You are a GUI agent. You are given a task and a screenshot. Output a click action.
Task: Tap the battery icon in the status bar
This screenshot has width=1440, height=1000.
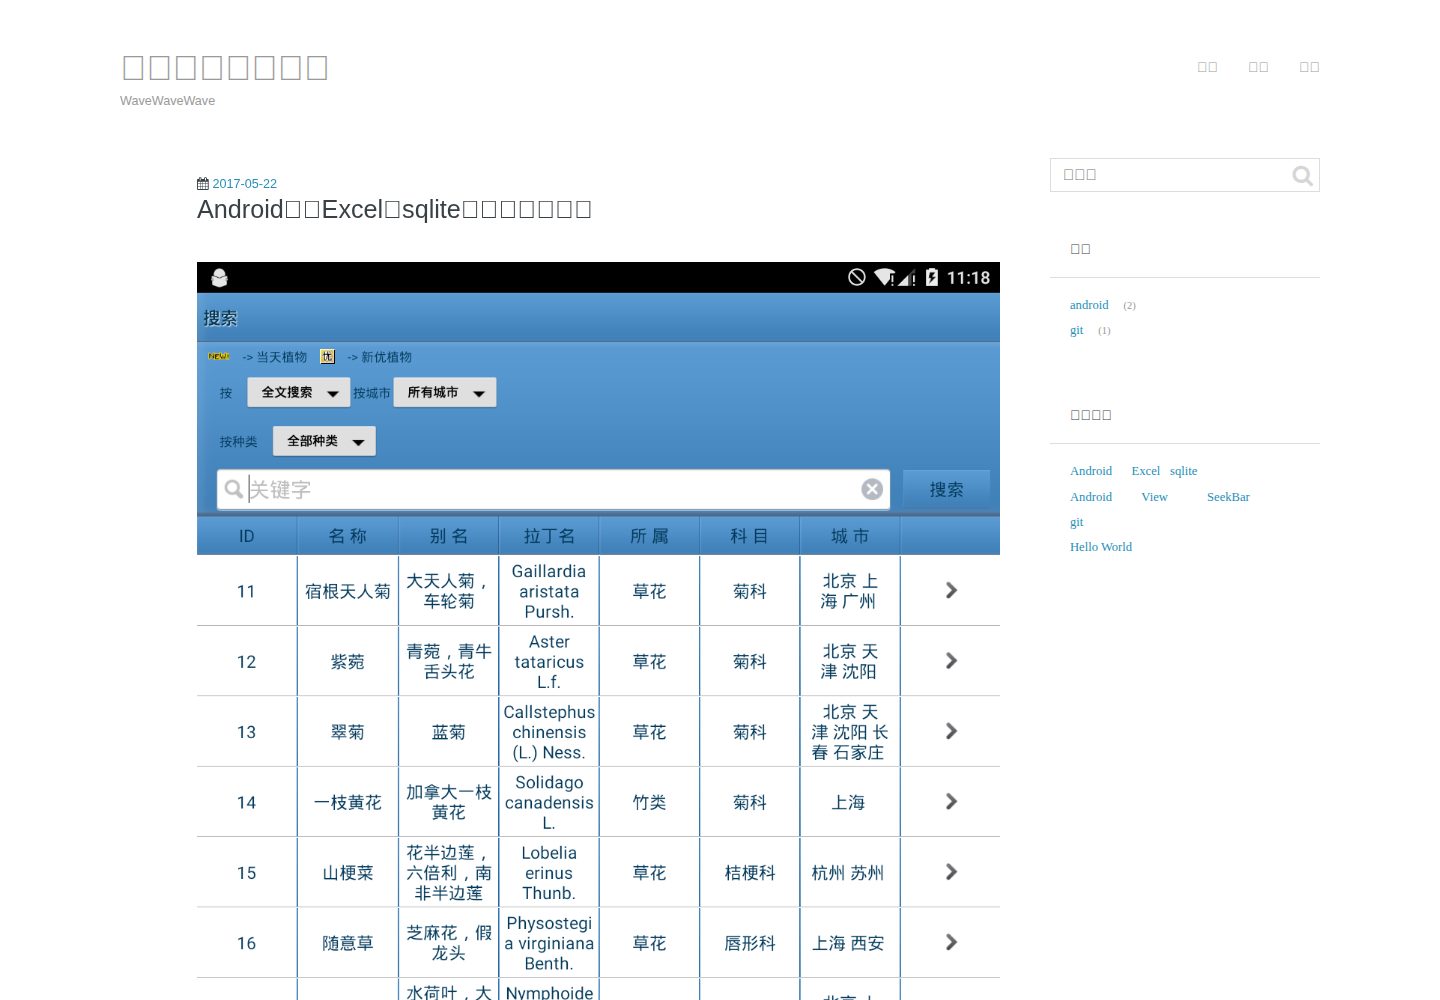pyautogui.click(x=932, y=277)
